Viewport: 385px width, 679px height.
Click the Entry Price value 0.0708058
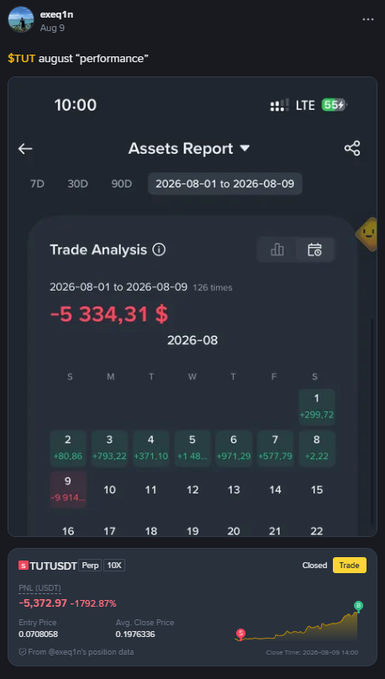[38, 634]
